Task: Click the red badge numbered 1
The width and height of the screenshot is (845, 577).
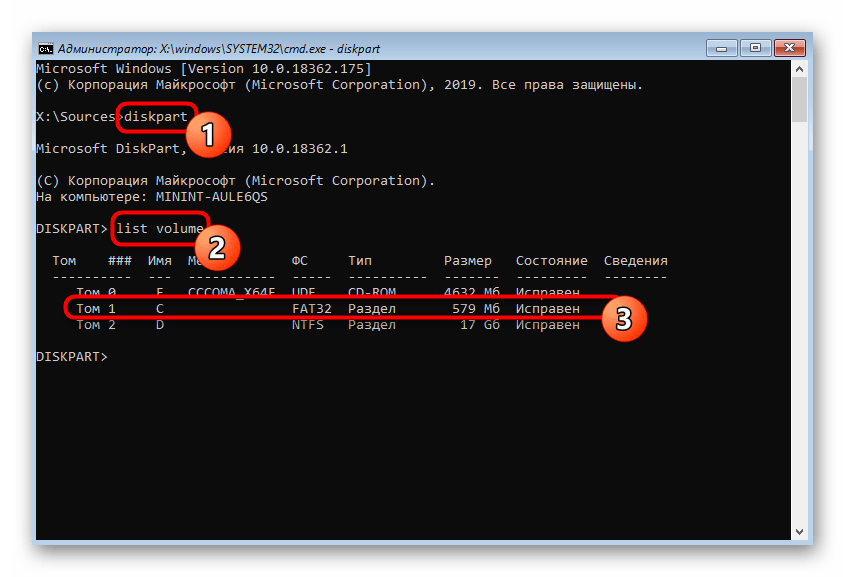Action: click(205, 134)
